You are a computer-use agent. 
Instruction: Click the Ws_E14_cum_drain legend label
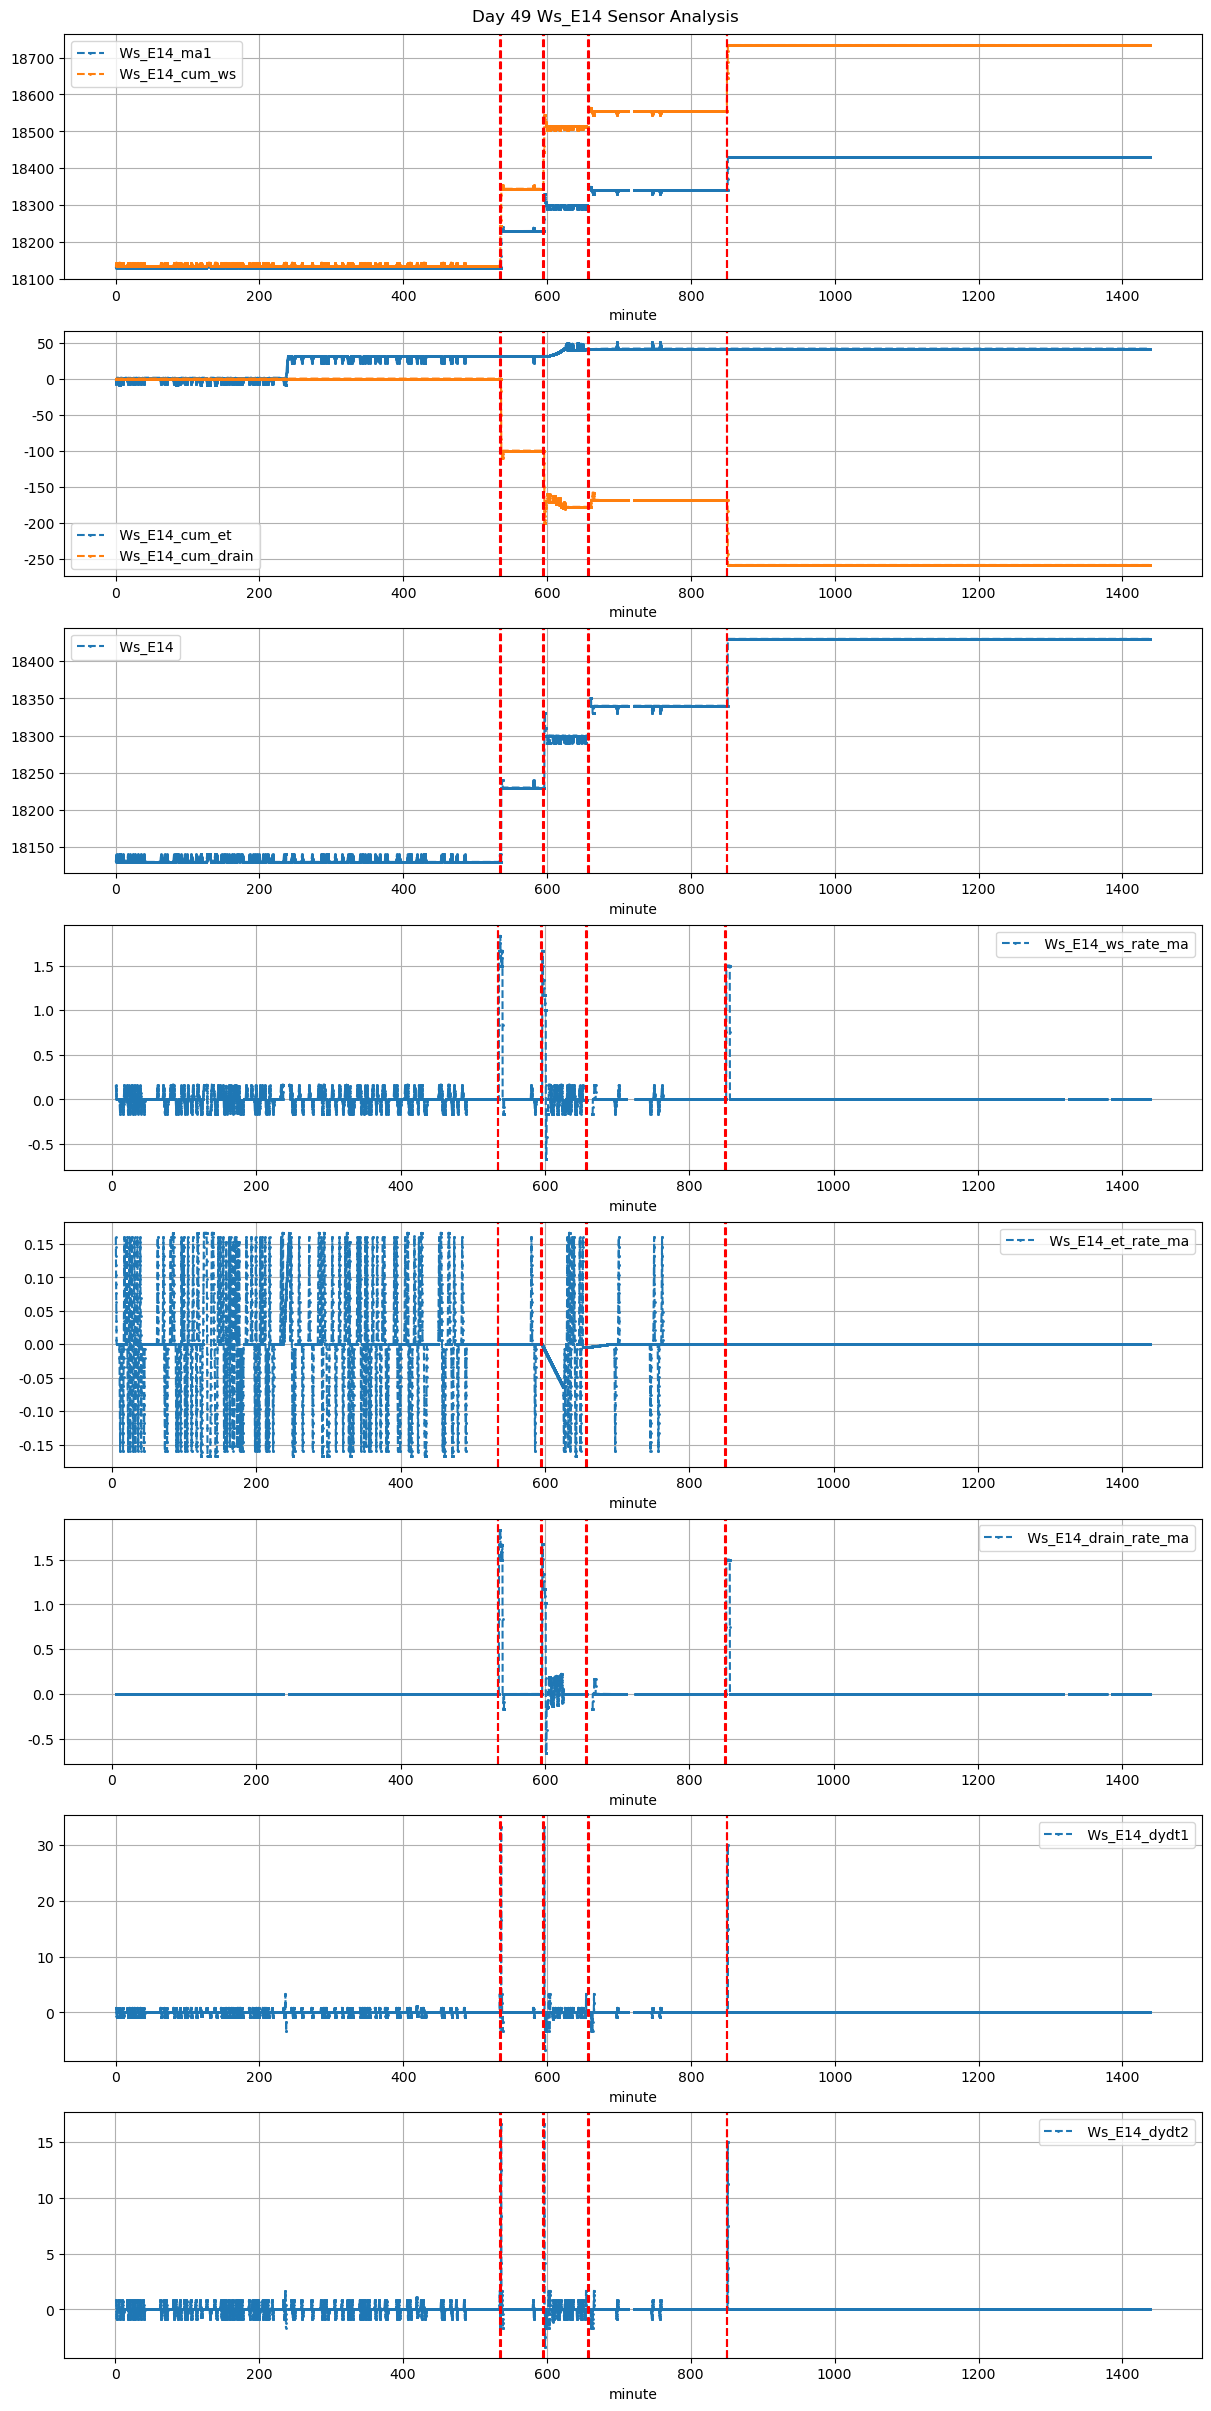(186, 556)
